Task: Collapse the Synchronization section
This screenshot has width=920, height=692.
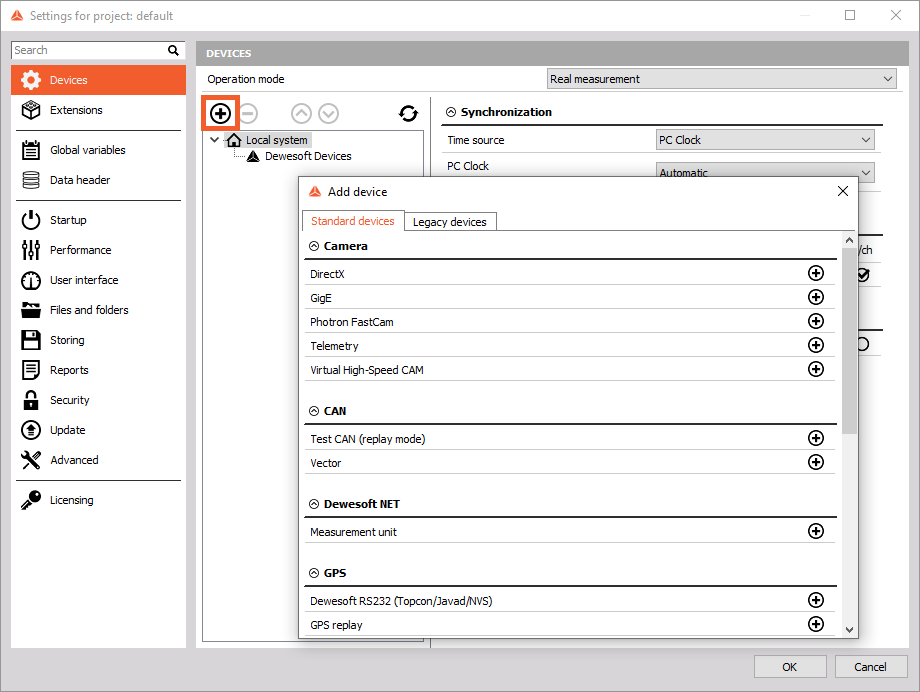Action: pyautogui.click(x=451, y=112)
